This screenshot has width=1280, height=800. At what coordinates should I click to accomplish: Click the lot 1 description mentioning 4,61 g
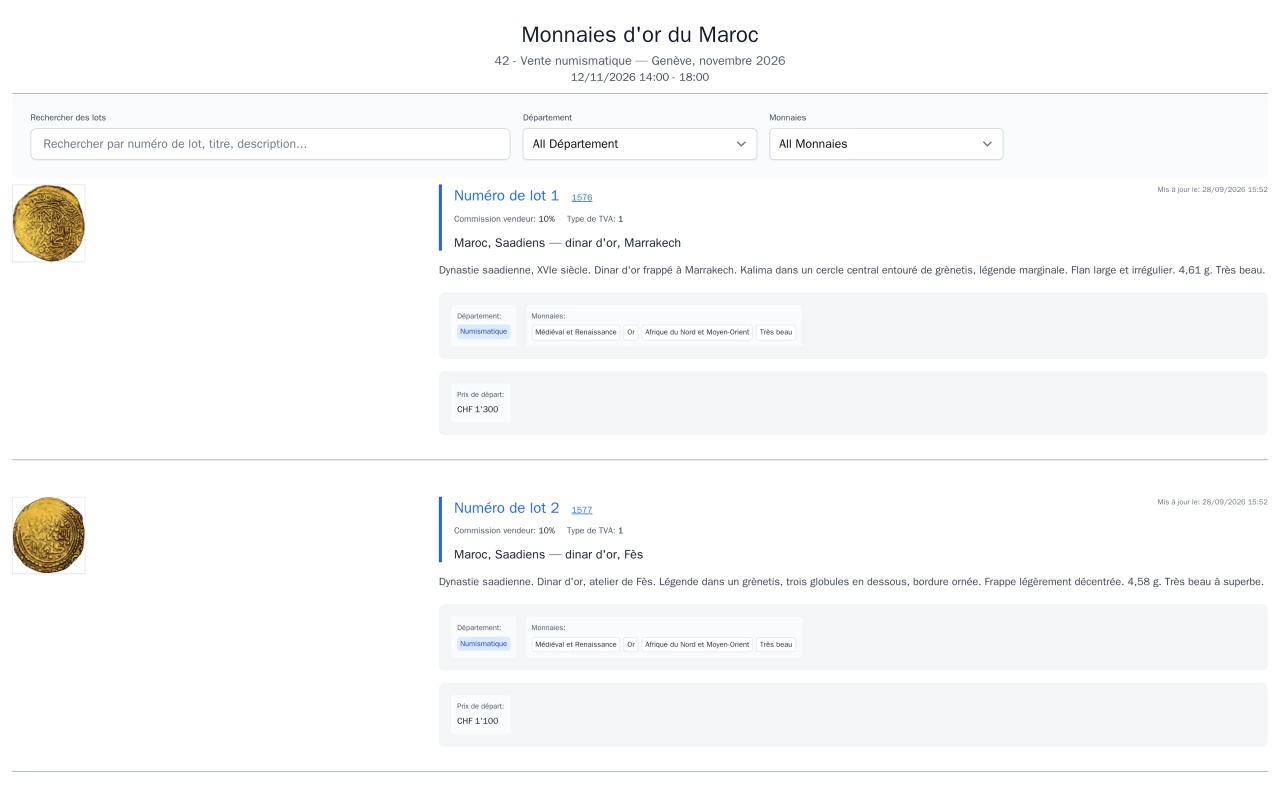coord(852,270)
